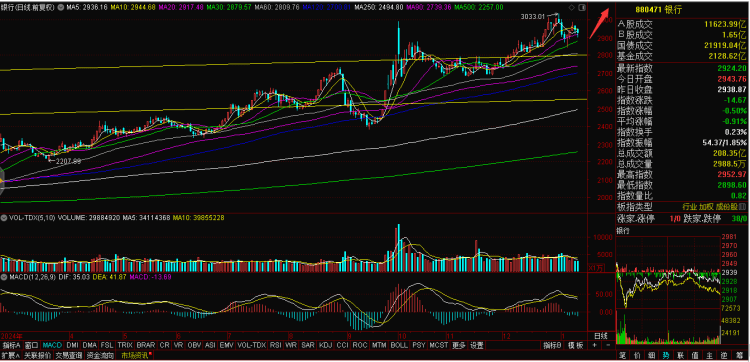Select the OBV indicator

click(194, 345)
